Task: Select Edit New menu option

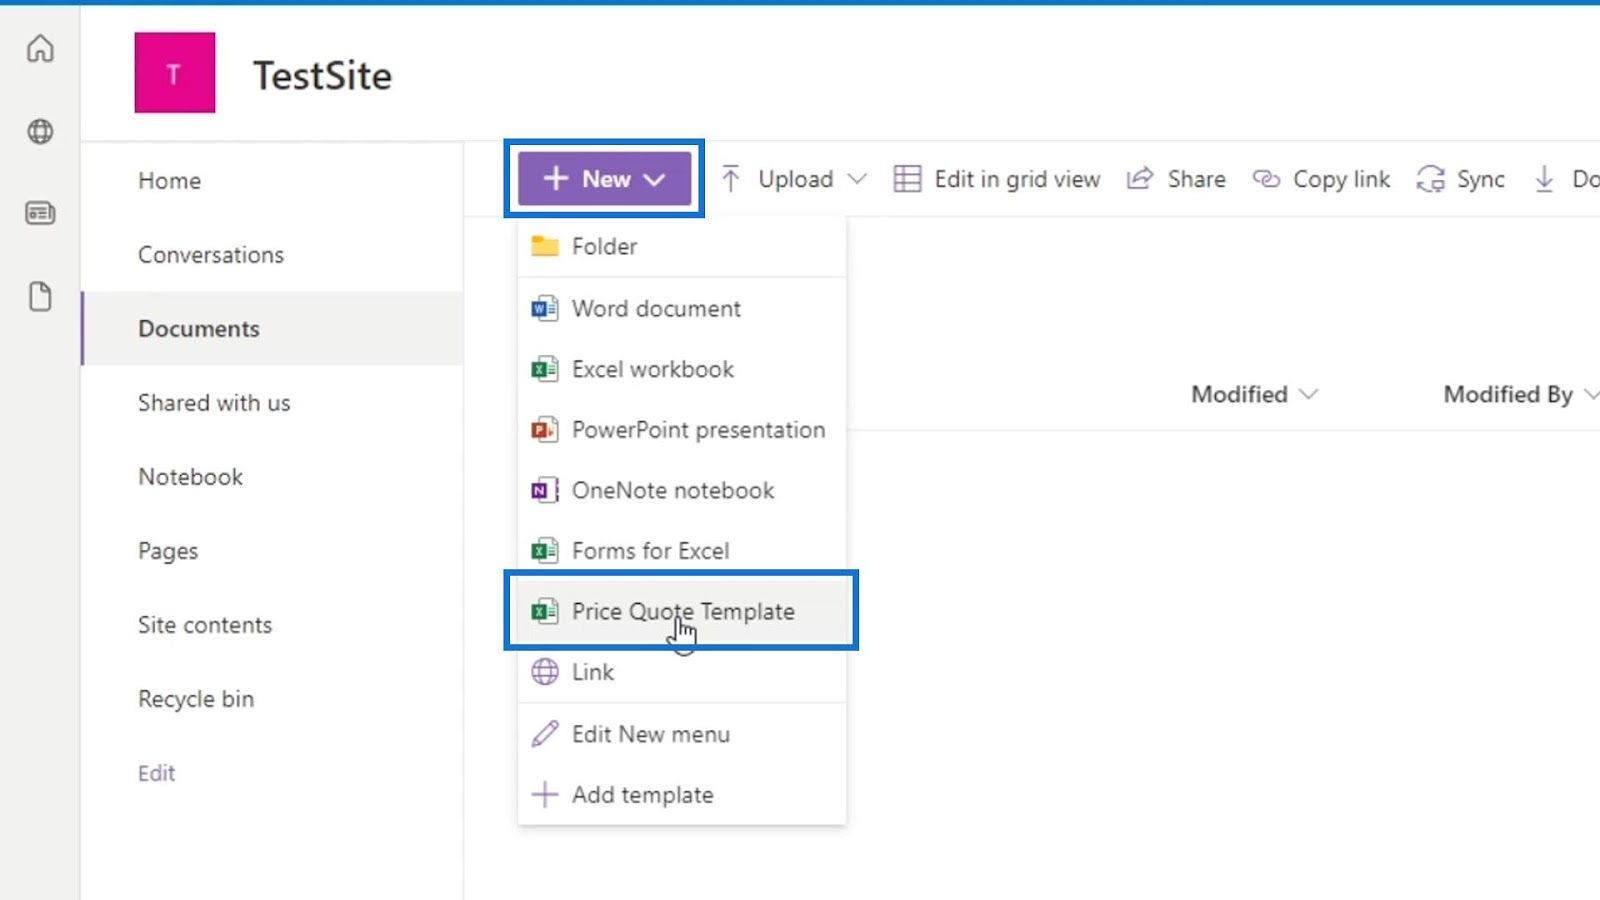Action: pos(650,734)
